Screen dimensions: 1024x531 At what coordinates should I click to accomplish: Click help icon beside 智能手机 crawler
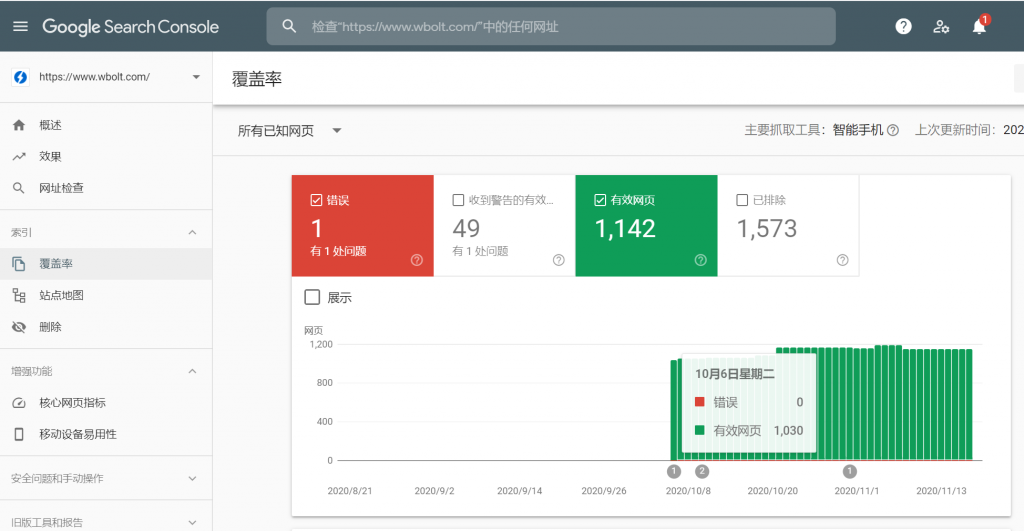[x=893, y=130]
